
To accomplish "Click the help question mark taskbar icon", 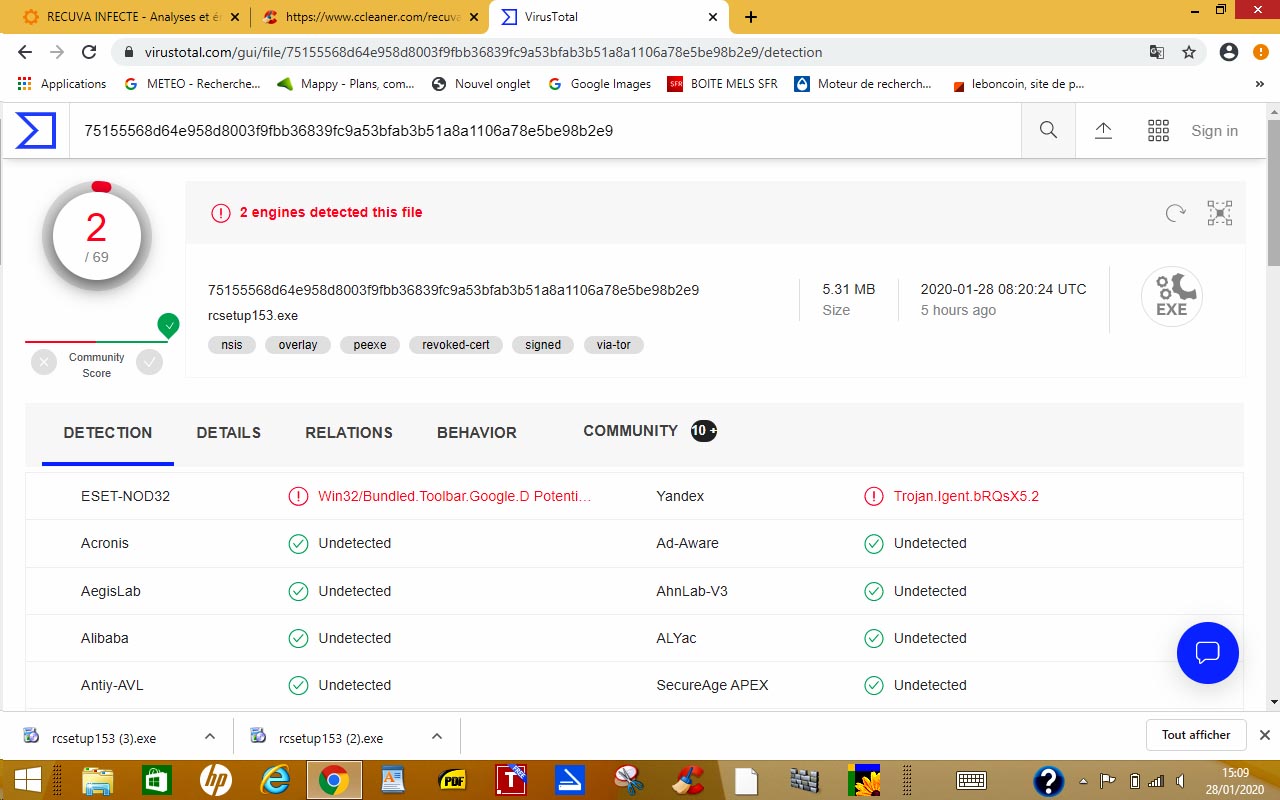I will click(x=1047, y=780).
